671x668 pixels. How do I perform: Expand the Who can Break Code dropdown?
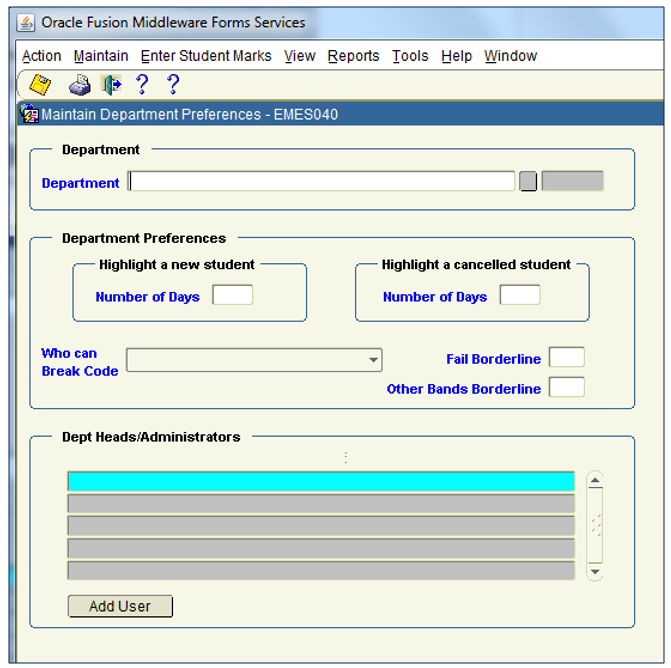point(373,360)
